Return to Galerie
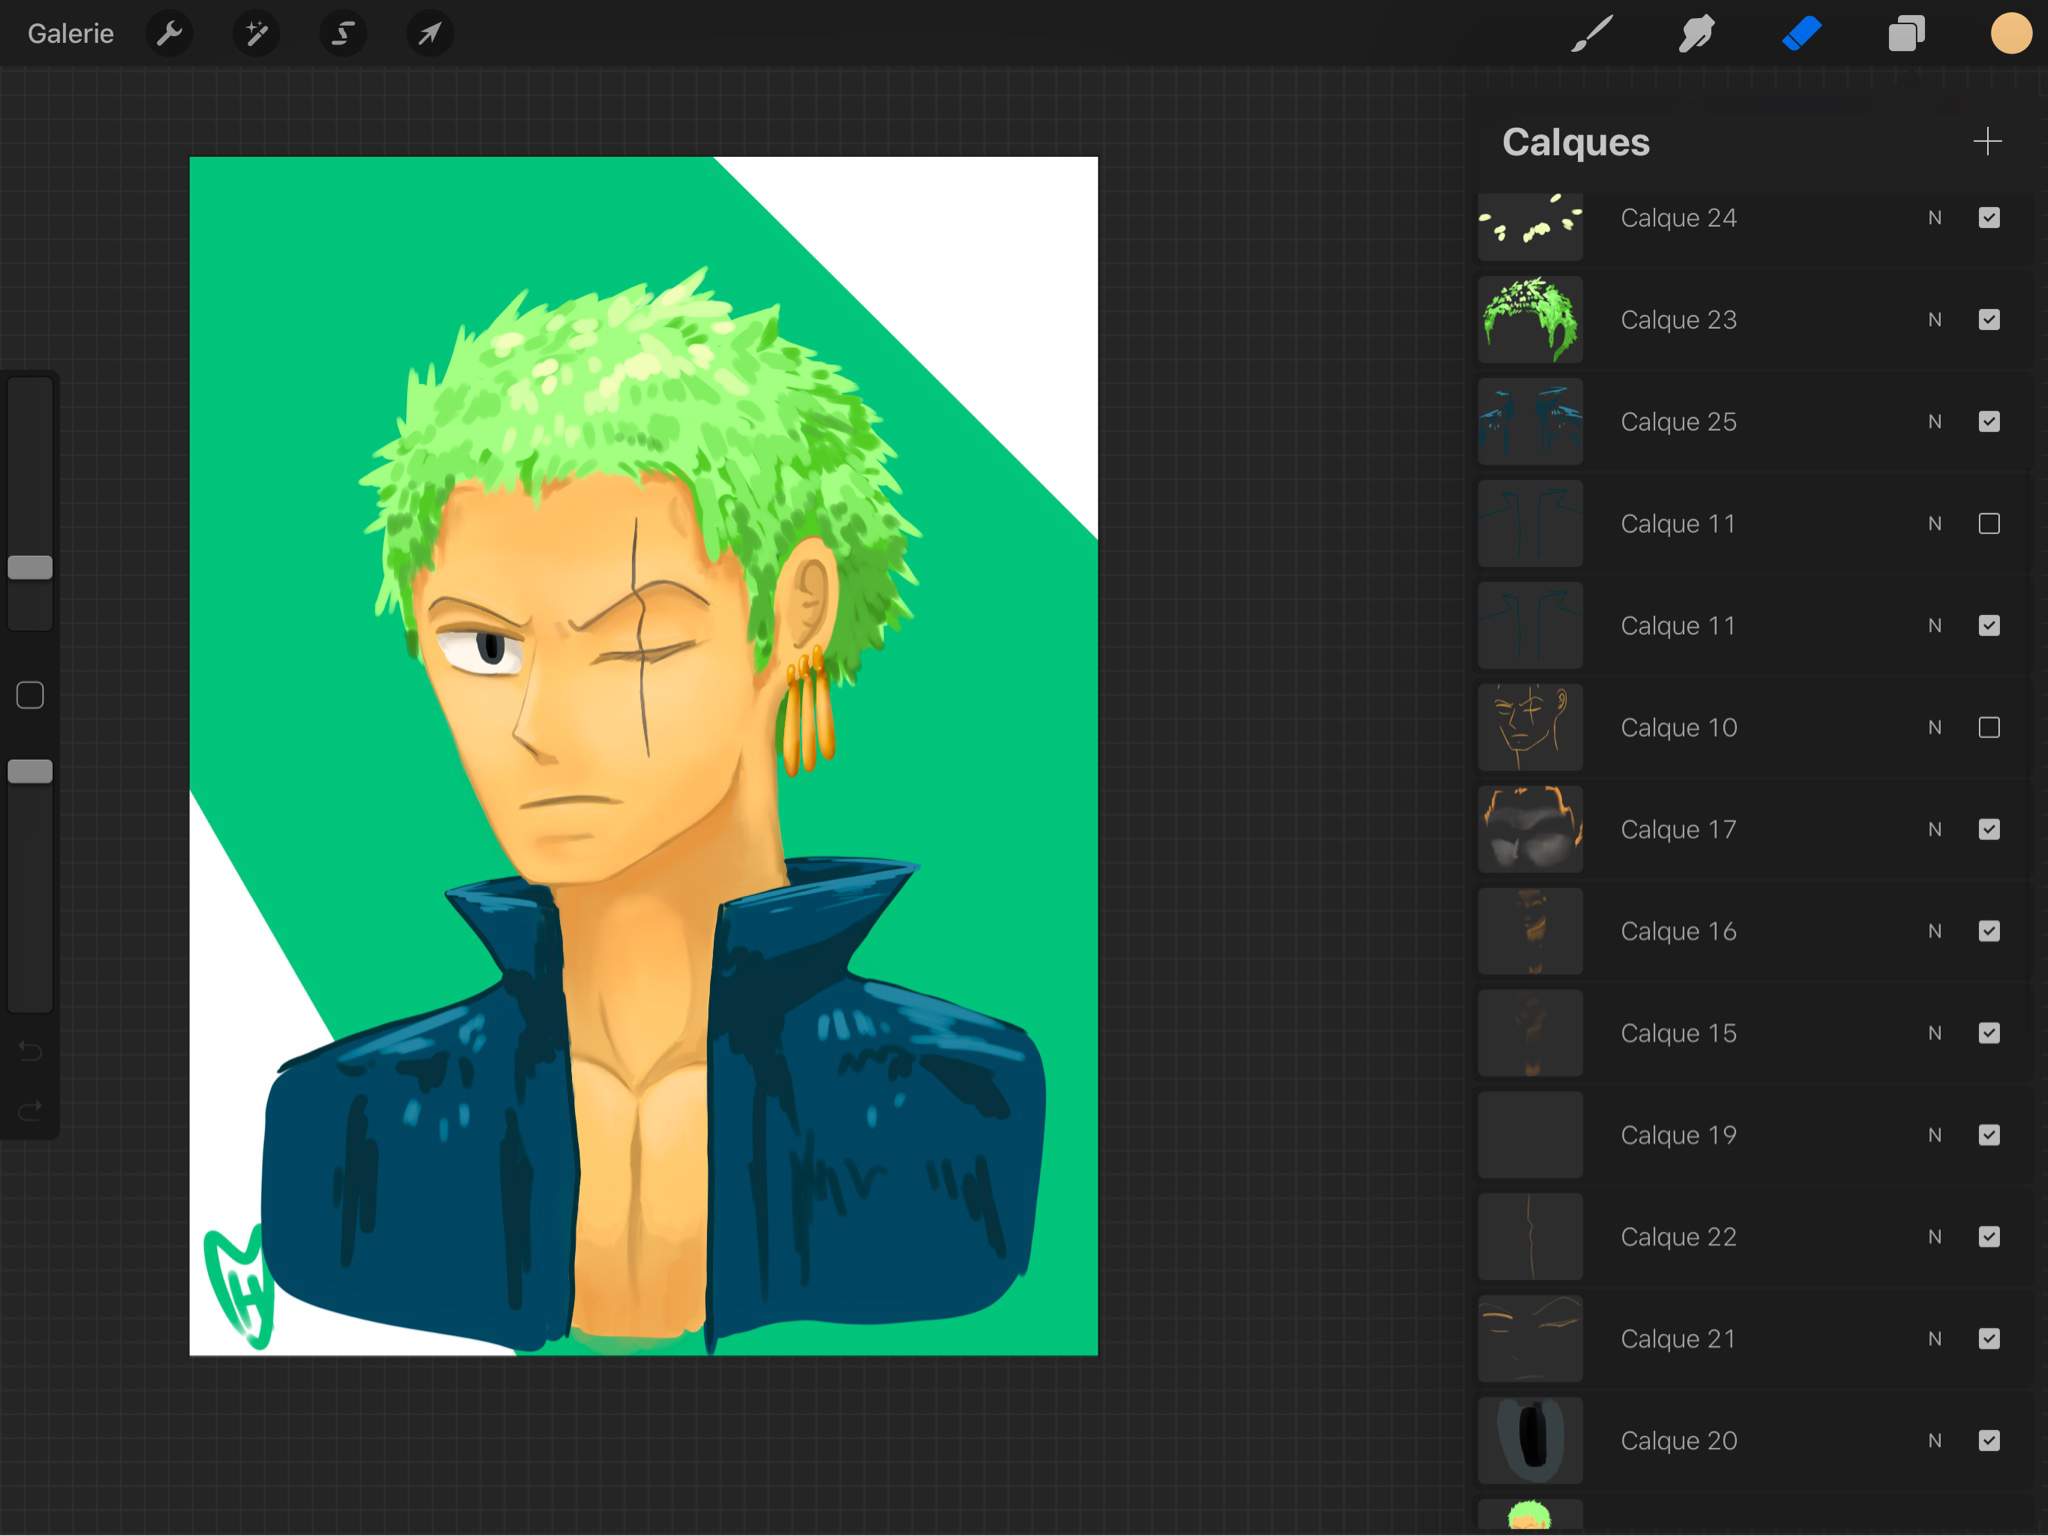2048x1536 pixels. pyautogui.click(x=70, y=34)
